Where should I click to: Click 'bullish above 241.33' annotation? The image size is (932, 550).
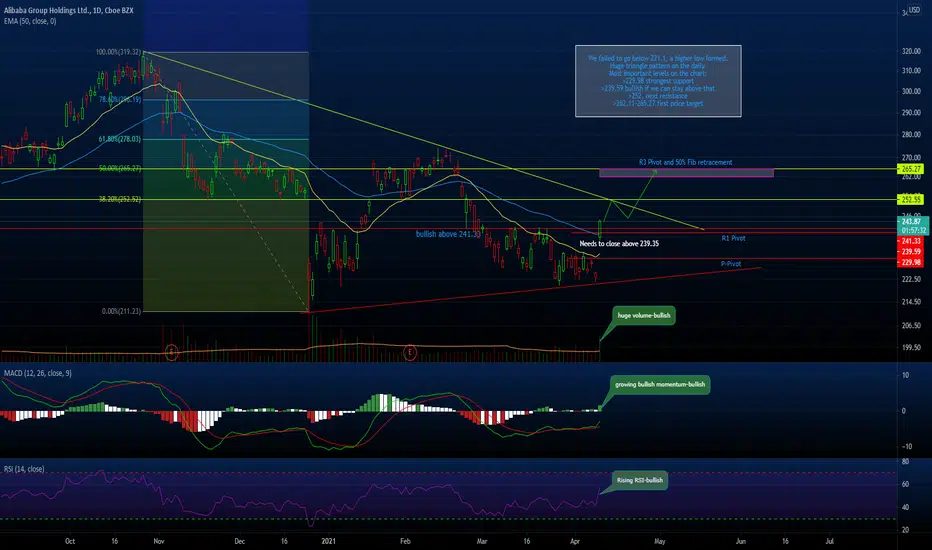[448, 234]
